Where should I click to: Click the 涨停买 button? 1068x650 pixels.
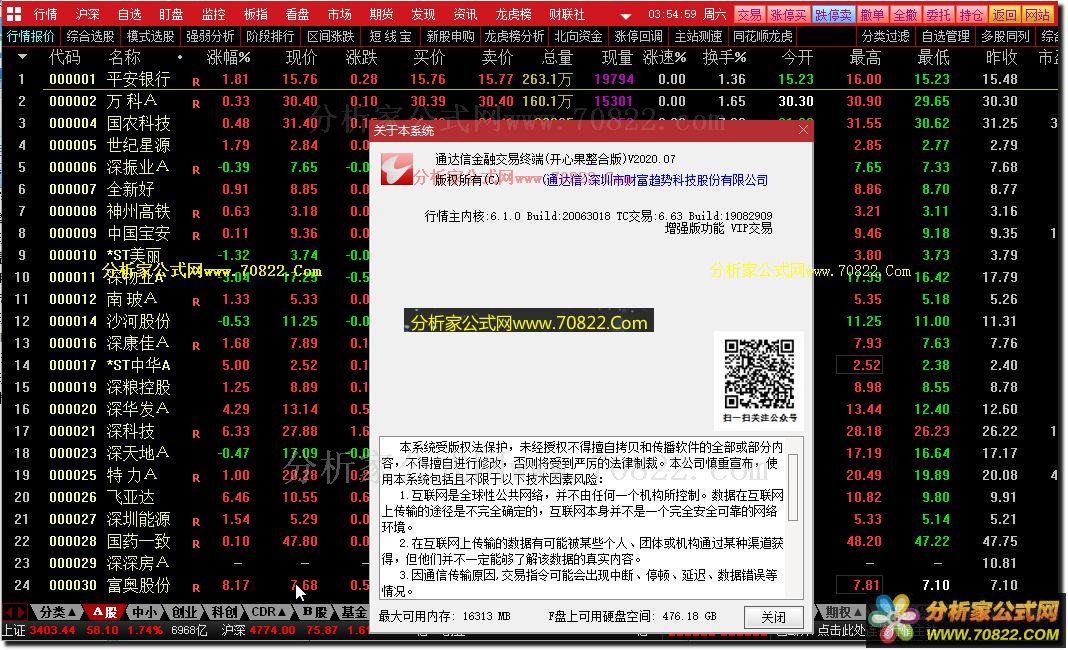tap(788, 14)
